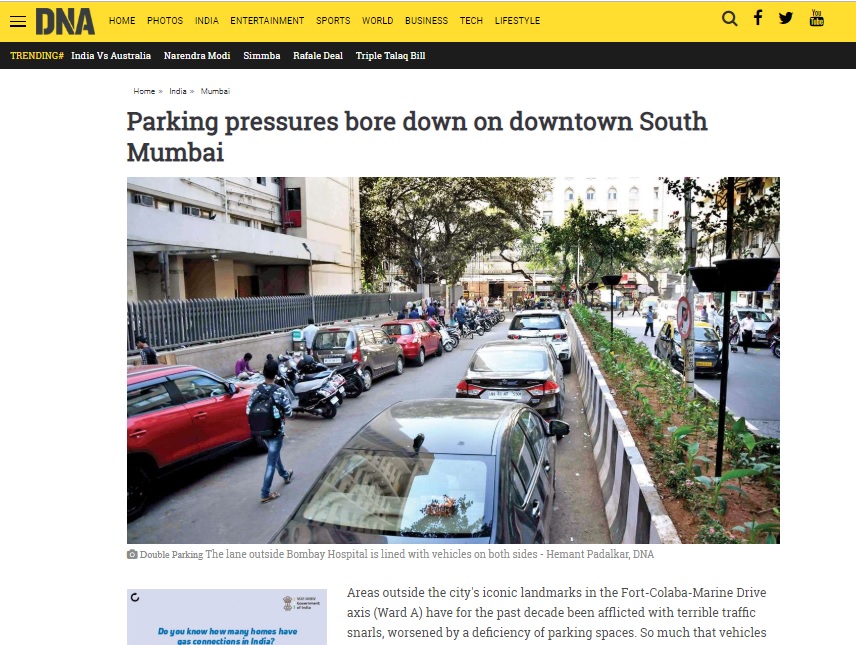Click the Mumbai breadcrumb link
The image size is (856, 645).
pos(215,91)
